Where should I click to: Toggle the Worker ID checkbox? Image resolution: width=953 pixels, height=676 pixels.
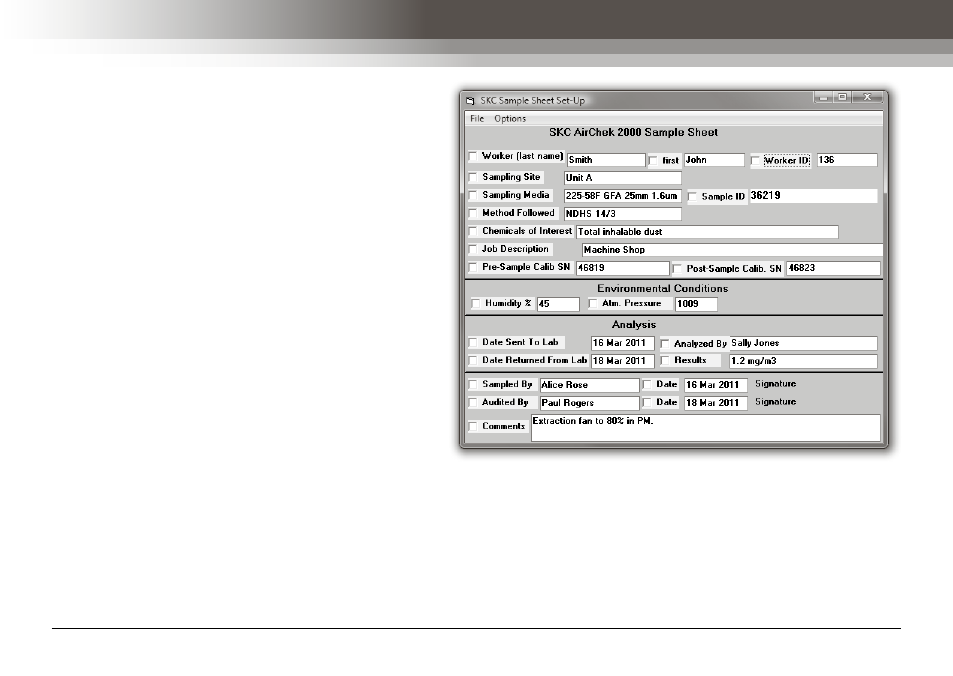[755, 161]
